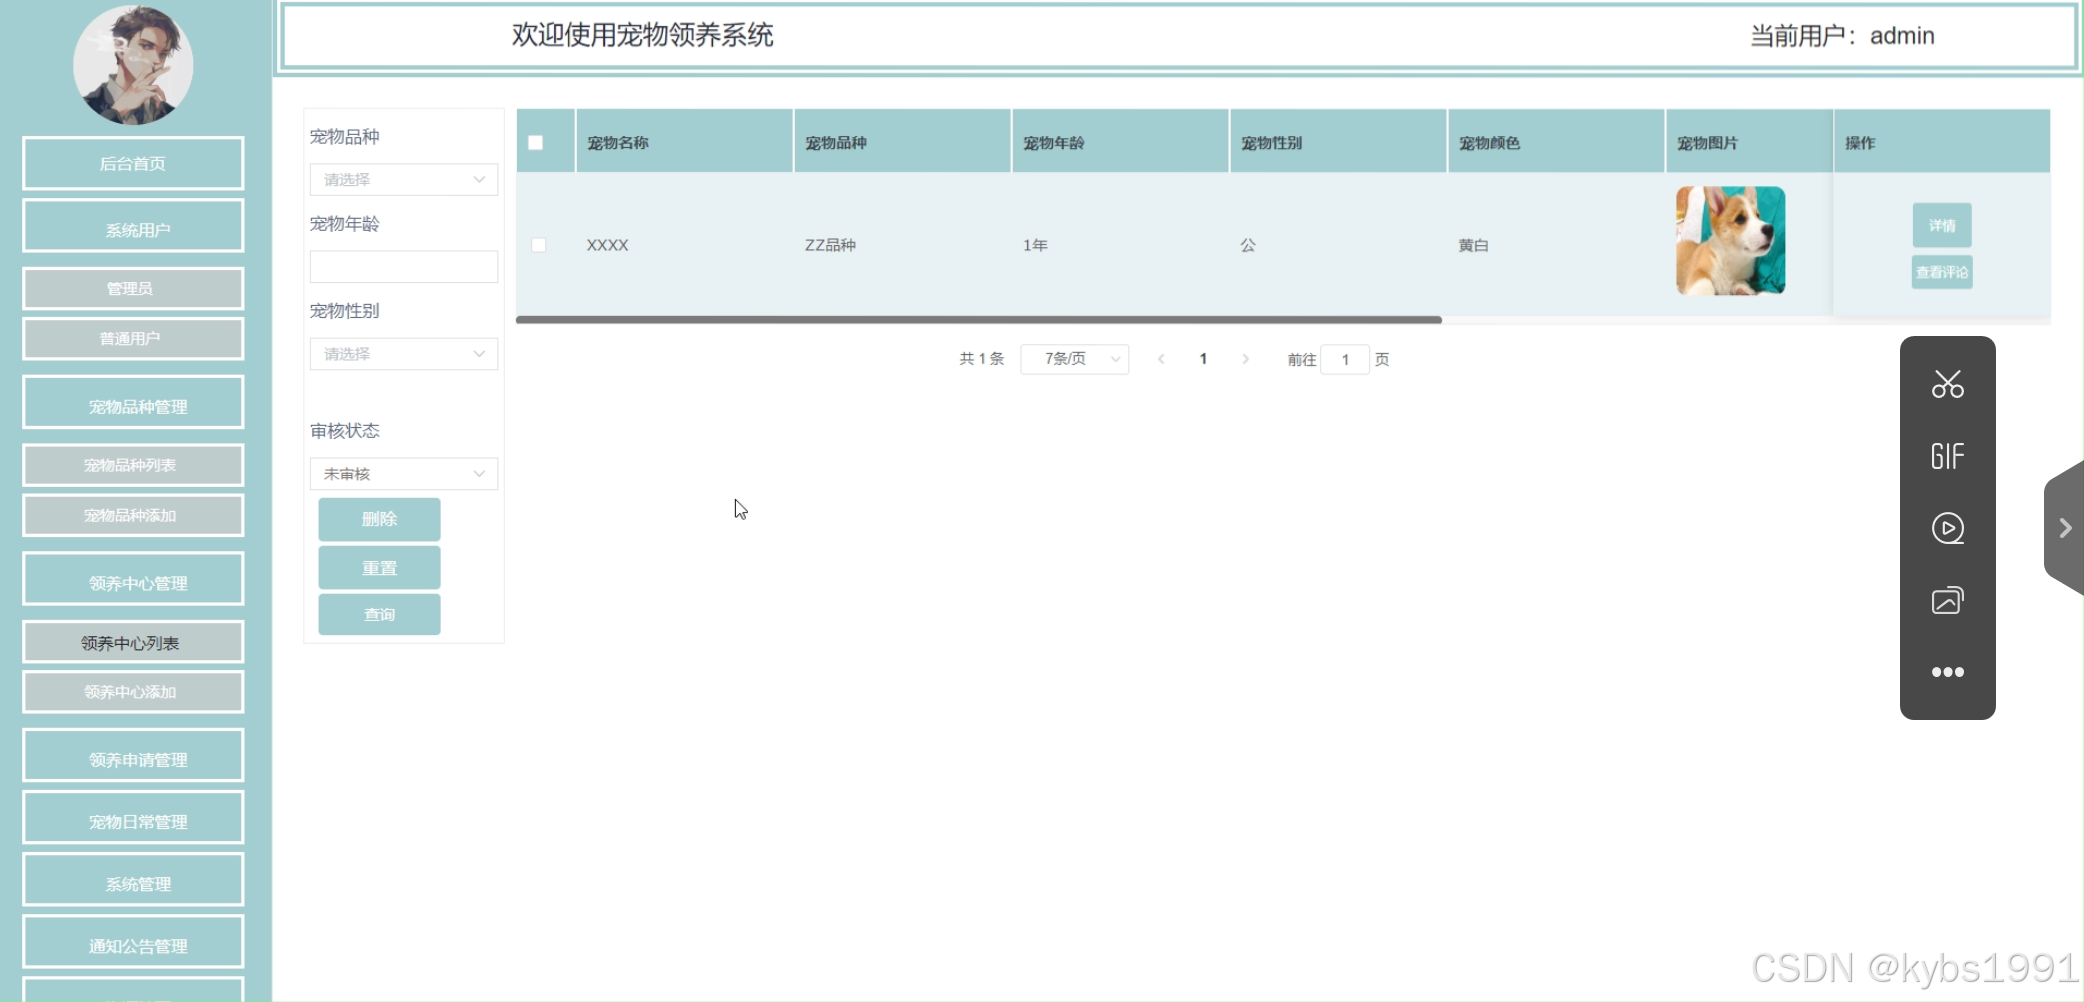Go to previous page arrow
This screenshot has width=2084, height=1002.
point(1161,359)
